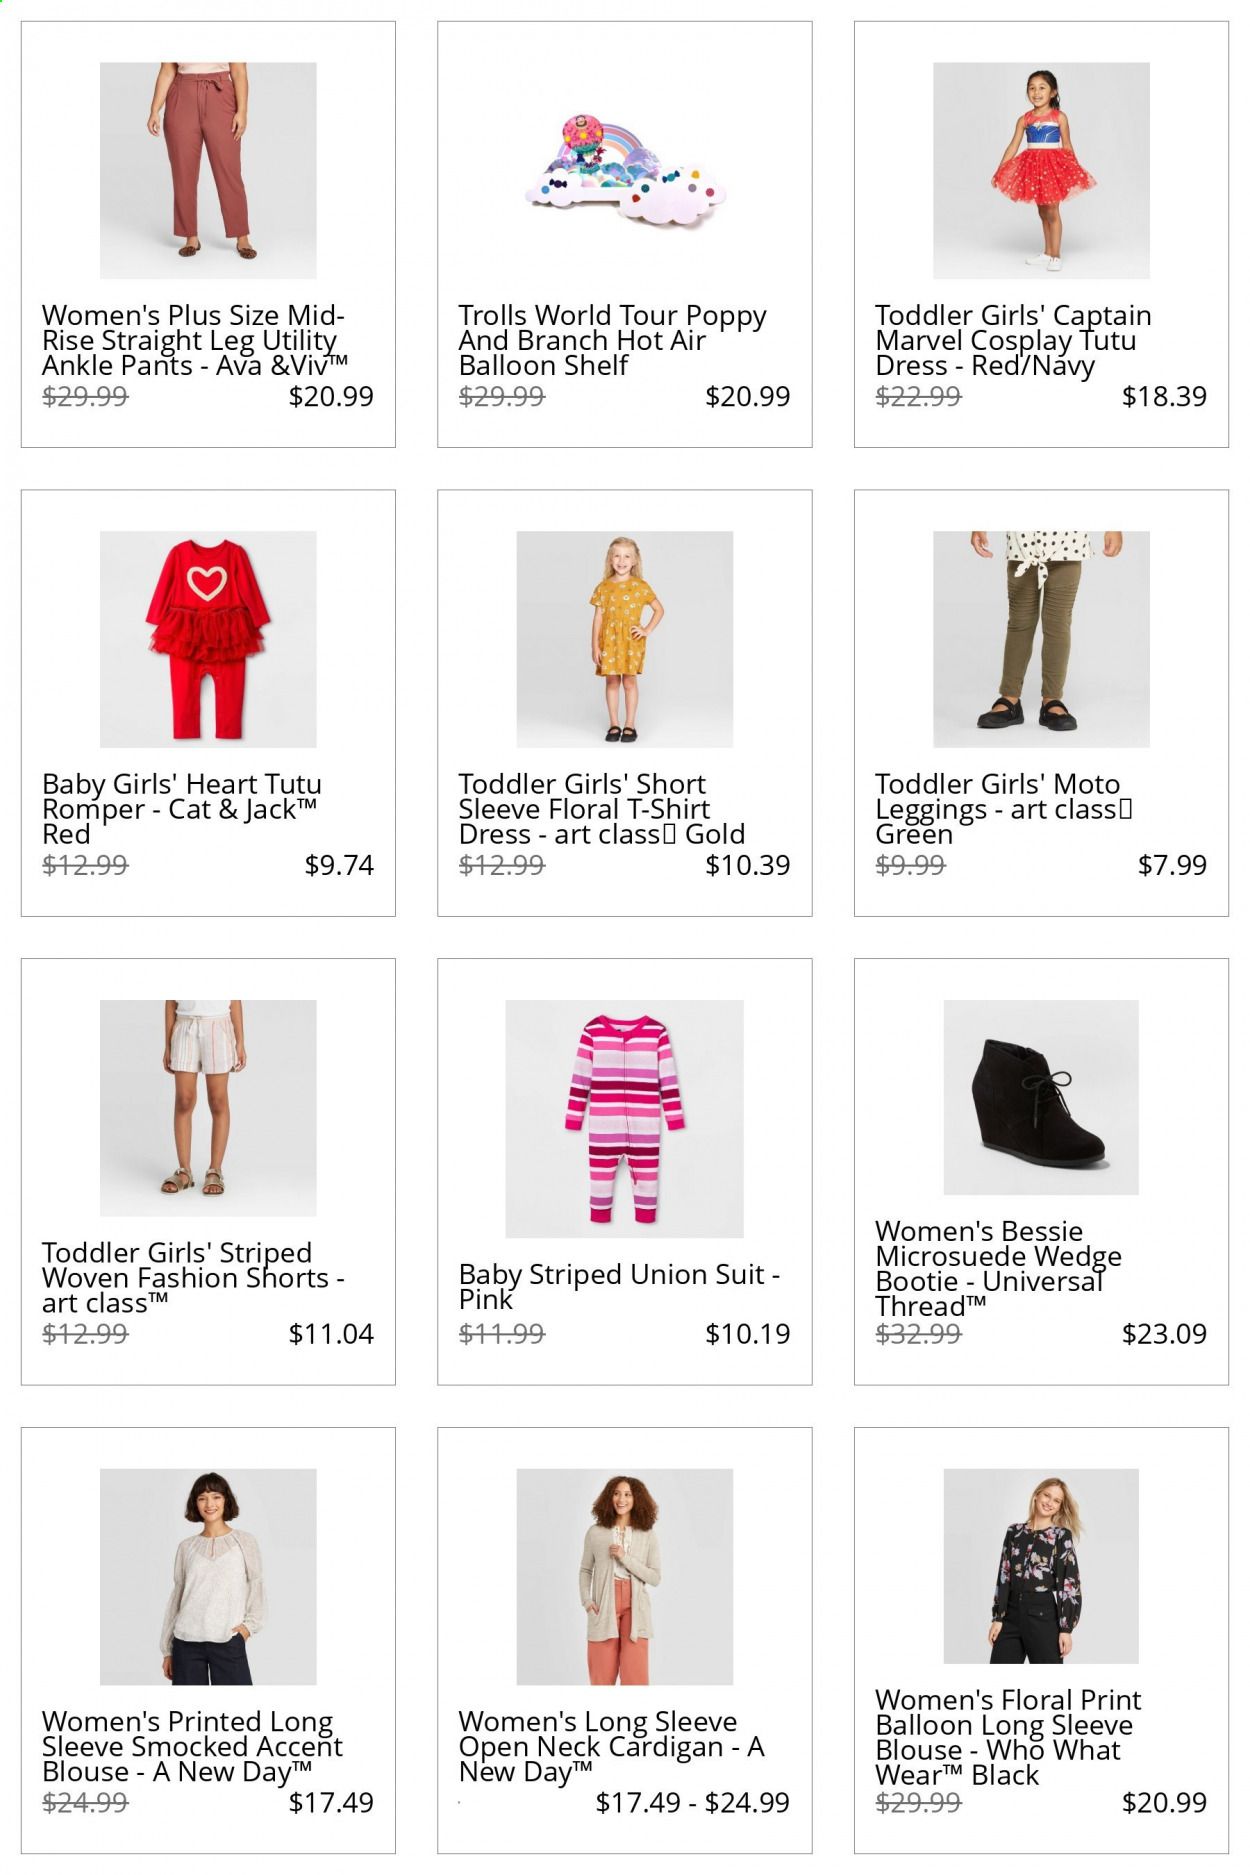
Task: Click the $20.99 price of Trolls shelf
Action: point(747,396)
